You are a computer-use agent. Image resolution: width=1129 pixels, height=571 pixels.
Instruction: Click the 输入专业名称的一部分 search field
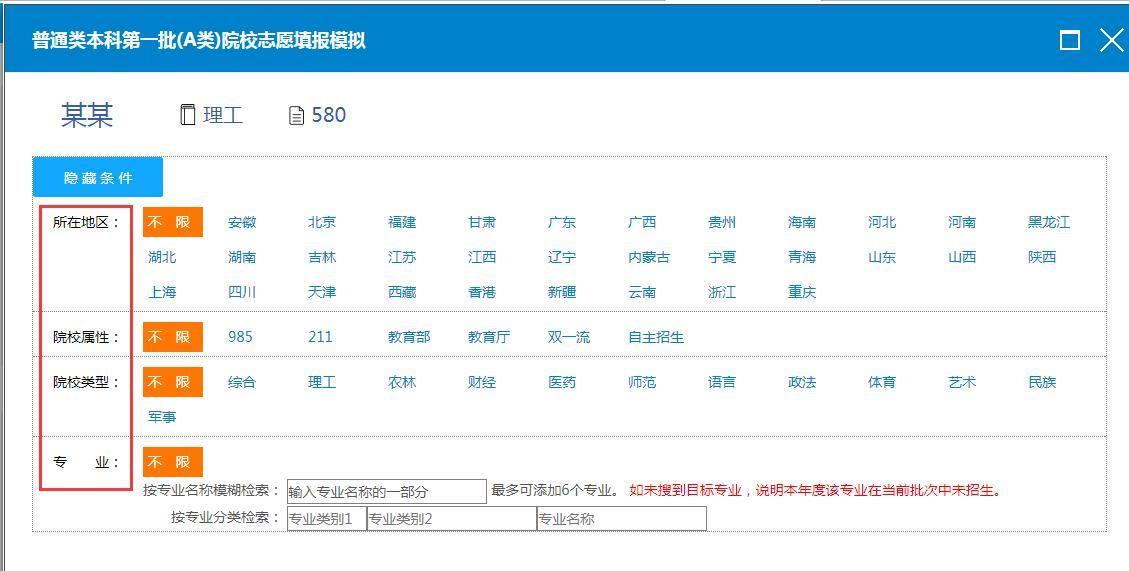(x=386, y=491)
